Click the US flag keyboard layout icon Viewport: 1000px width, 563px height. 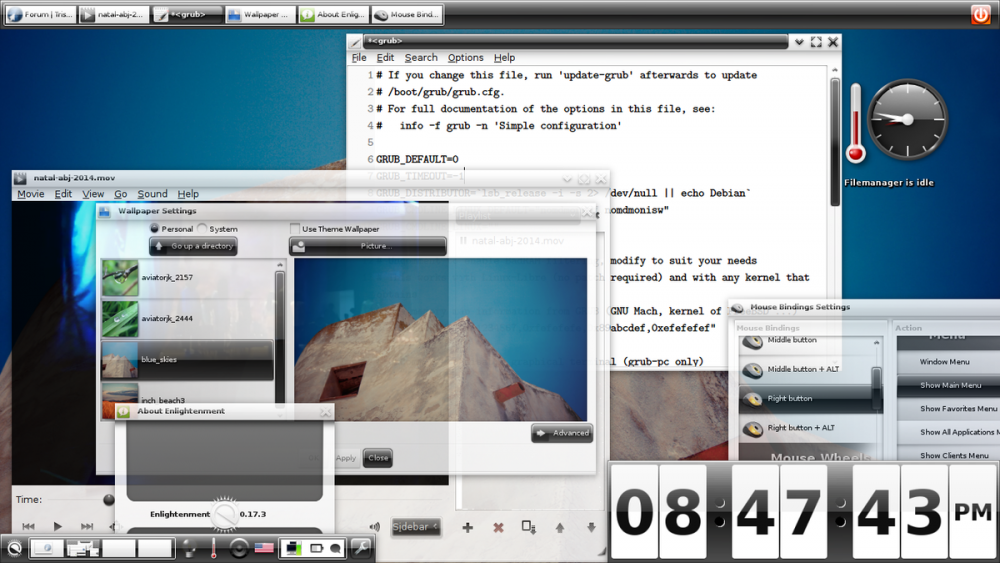point(265,548)
